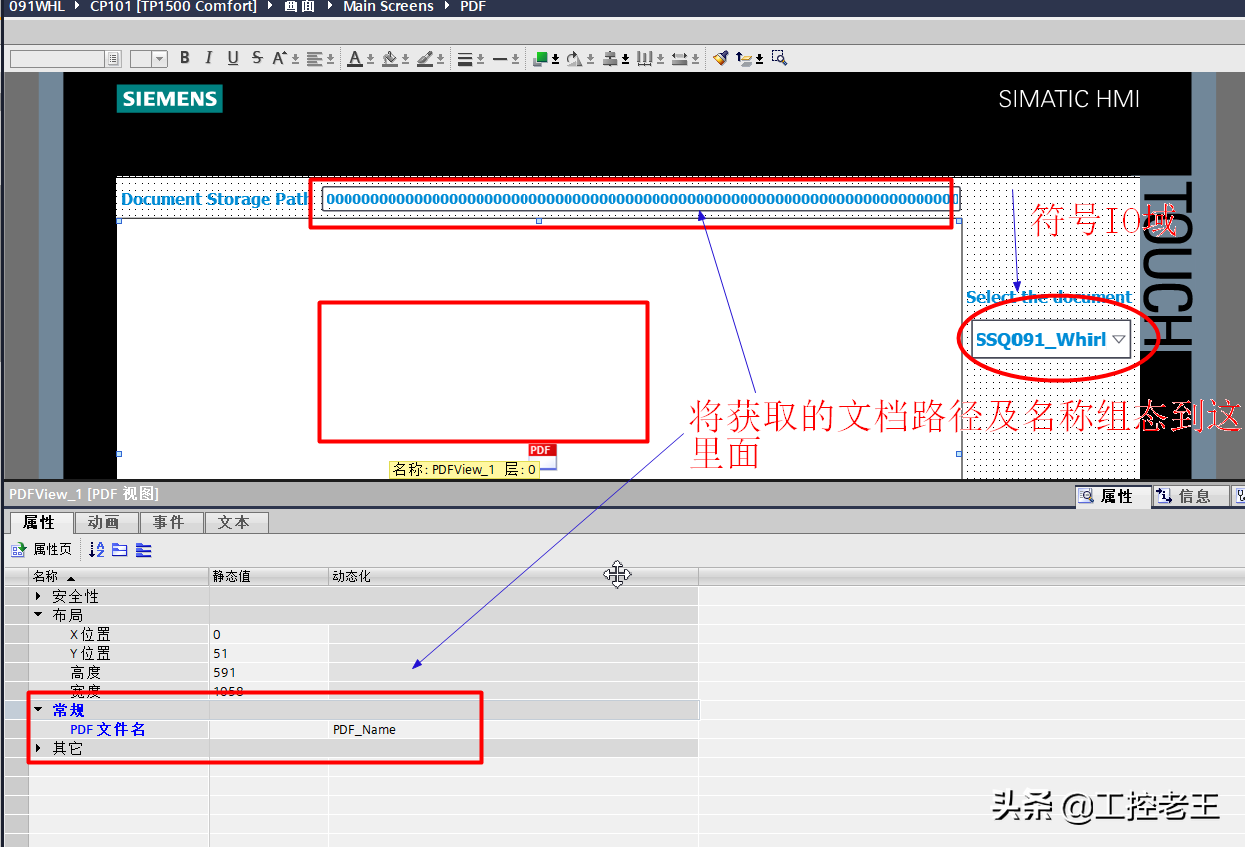This screenshot has width=1245, height=847.
Task: Open the font size dropdown
Action: click(x=161, y=59)
